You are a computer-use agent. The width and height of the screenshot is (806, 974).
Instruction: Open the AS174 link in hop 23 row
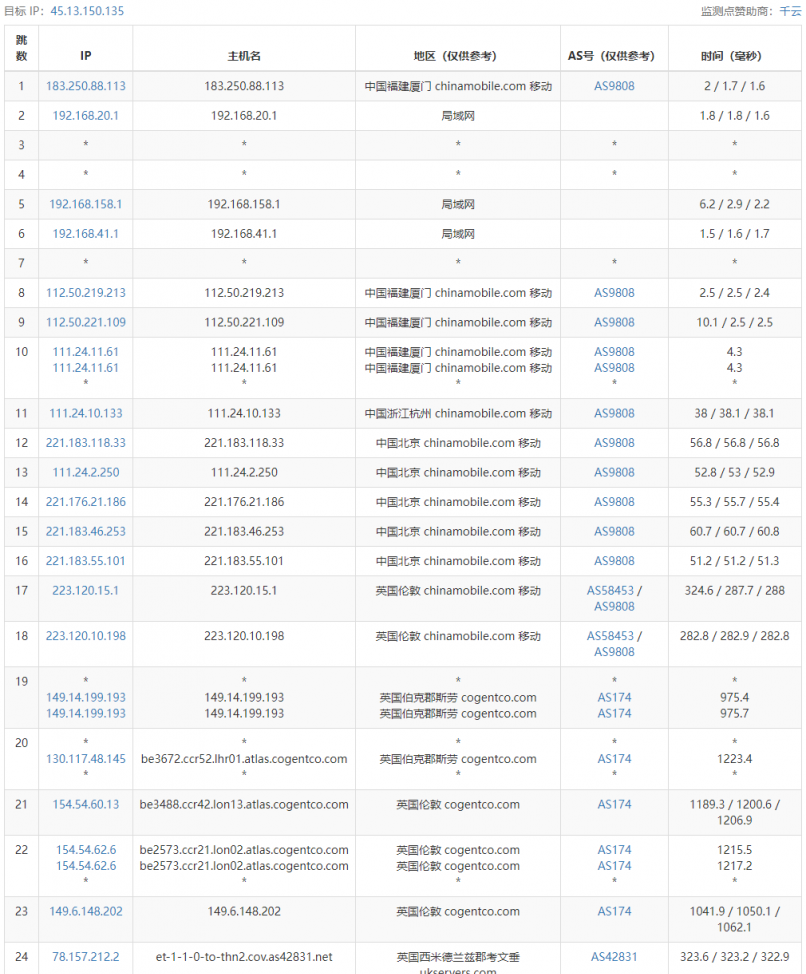pos(614,911)
